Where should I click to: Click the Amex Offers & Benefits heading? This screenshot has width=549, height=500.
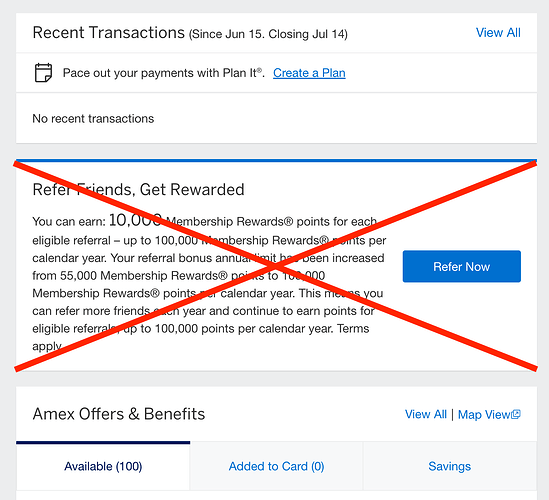click(x=119, y=414)
